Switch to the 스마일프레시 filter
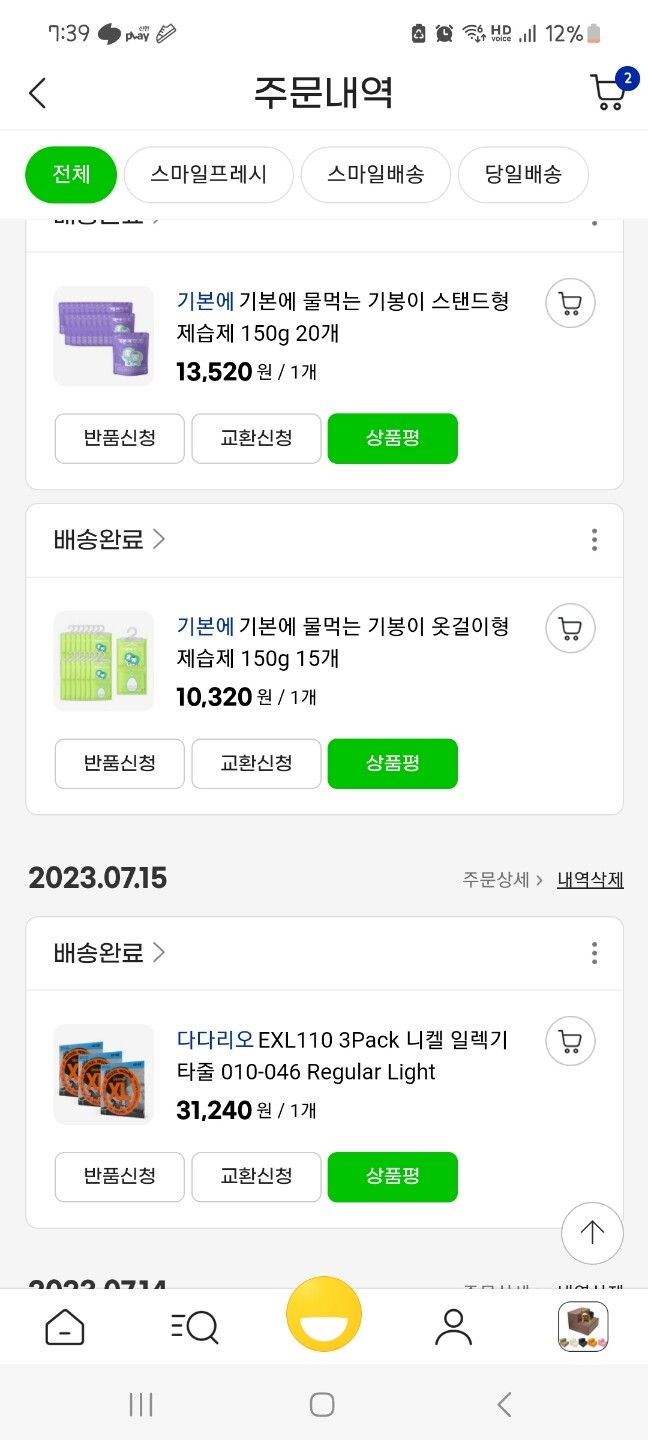This screenshot has height=1440, width=648. click(x=208, y=174)
